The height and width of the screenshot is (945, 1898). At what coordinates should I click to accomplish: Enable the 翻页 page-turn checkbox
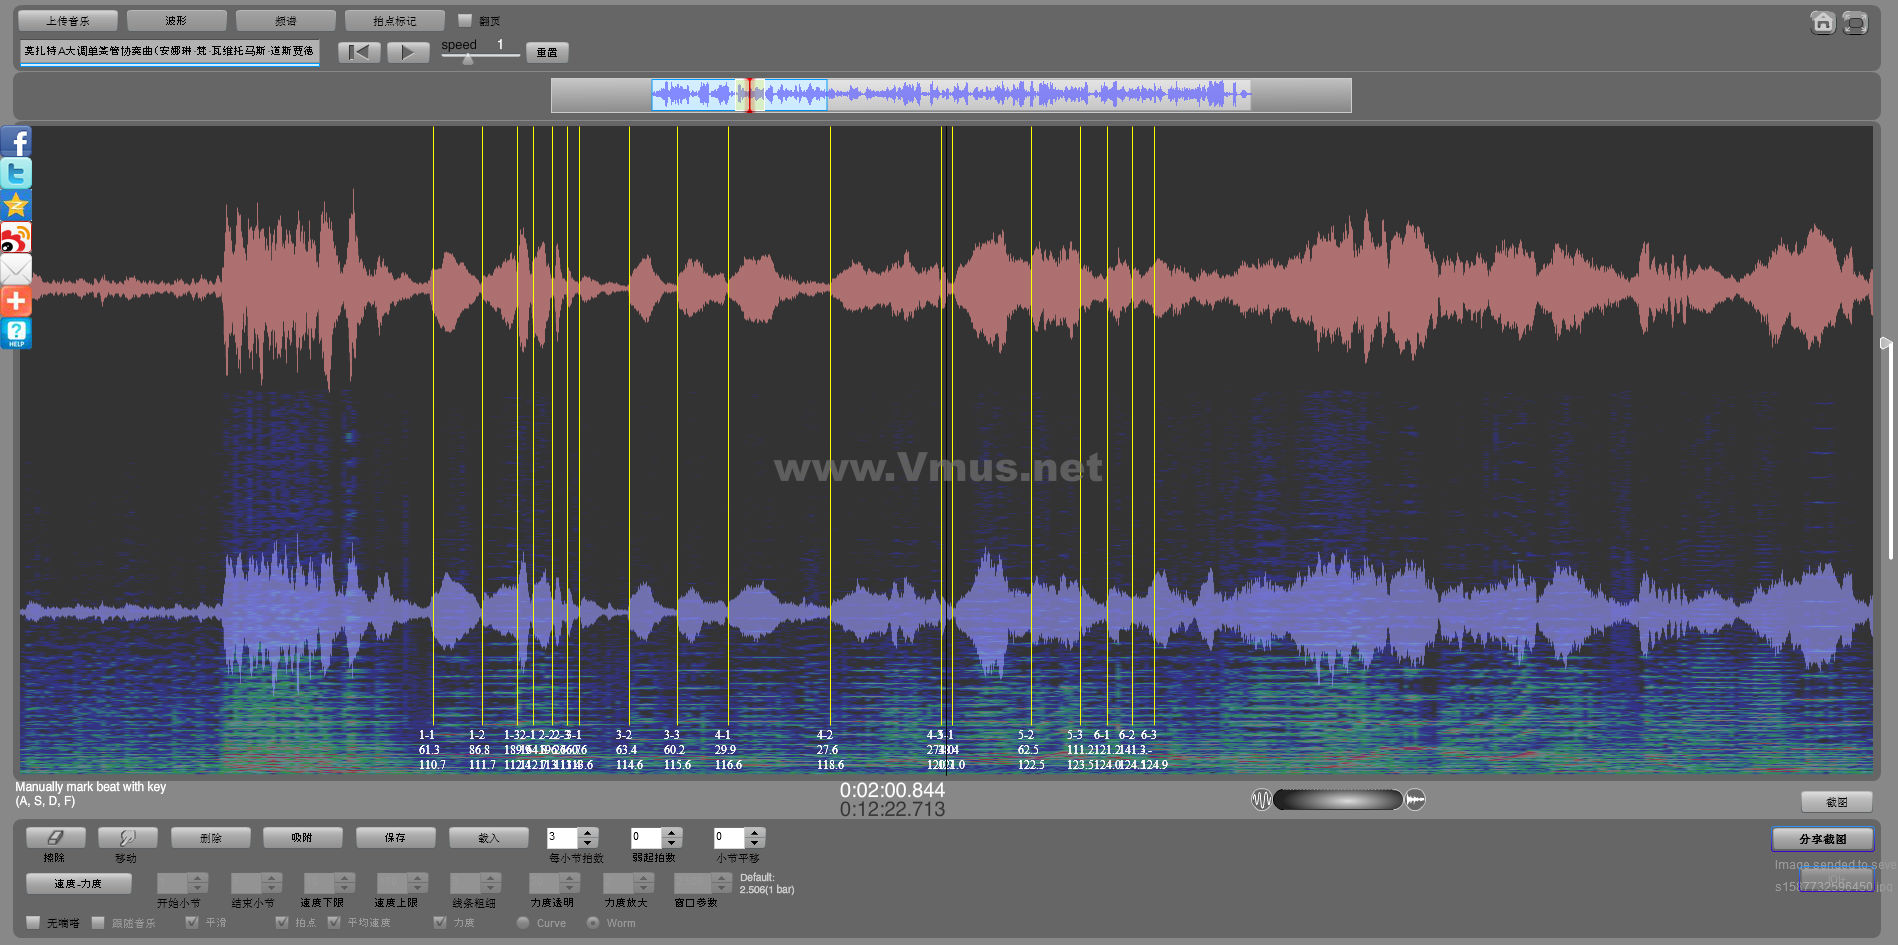point(465,21)
